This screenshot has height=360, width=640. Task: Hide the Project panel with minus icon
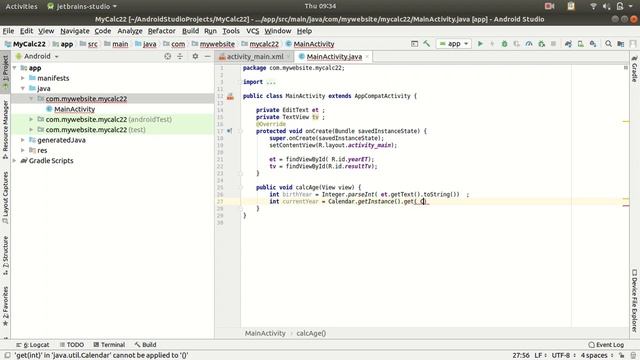pyautogui.click(x=207, y=56)
